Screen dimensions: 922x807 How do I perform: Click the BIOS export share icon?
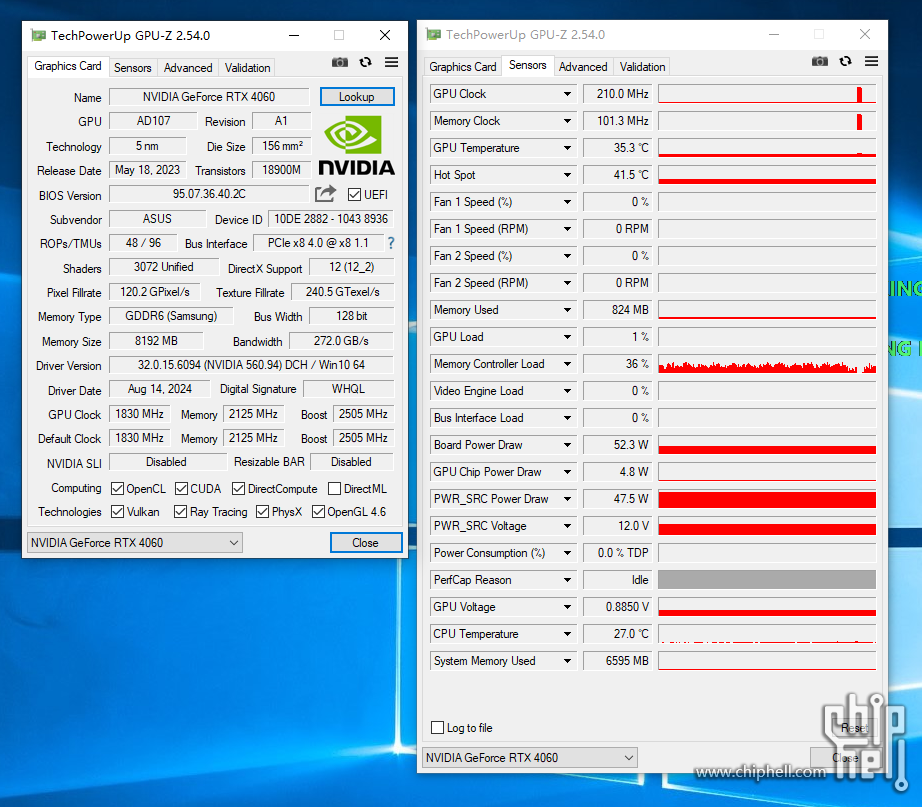tap(325, 194)
